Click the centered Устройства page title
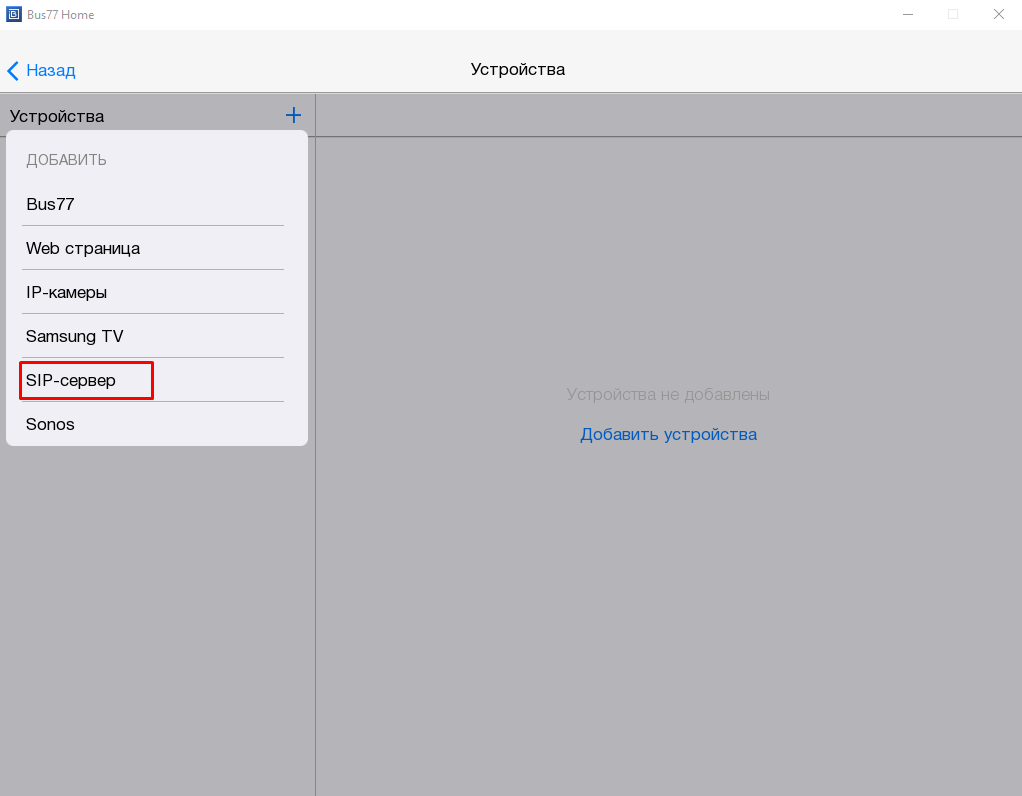This screenshot has height=796, width=1022. (x=517, y=69)
